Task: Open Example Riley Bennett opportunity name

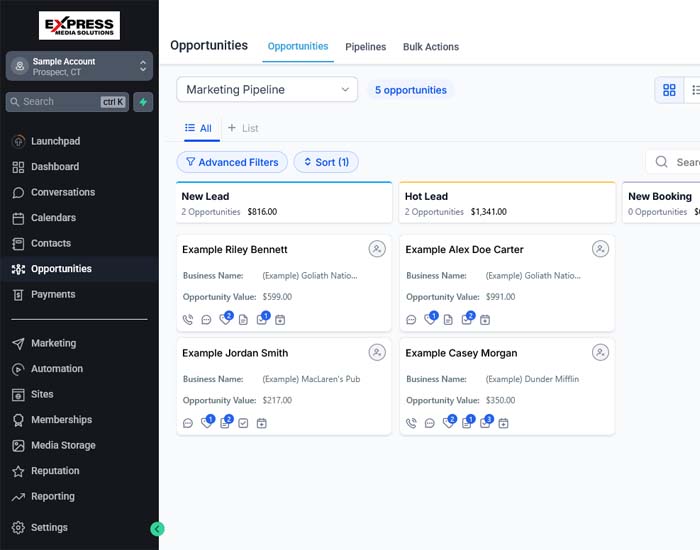Action: (235, 249)
